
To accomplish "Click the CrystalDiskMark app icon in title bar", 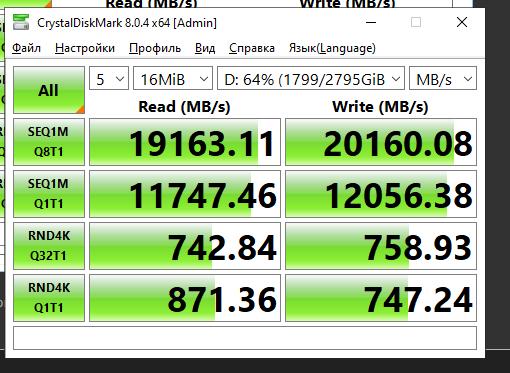I will [x=21, y=22].
